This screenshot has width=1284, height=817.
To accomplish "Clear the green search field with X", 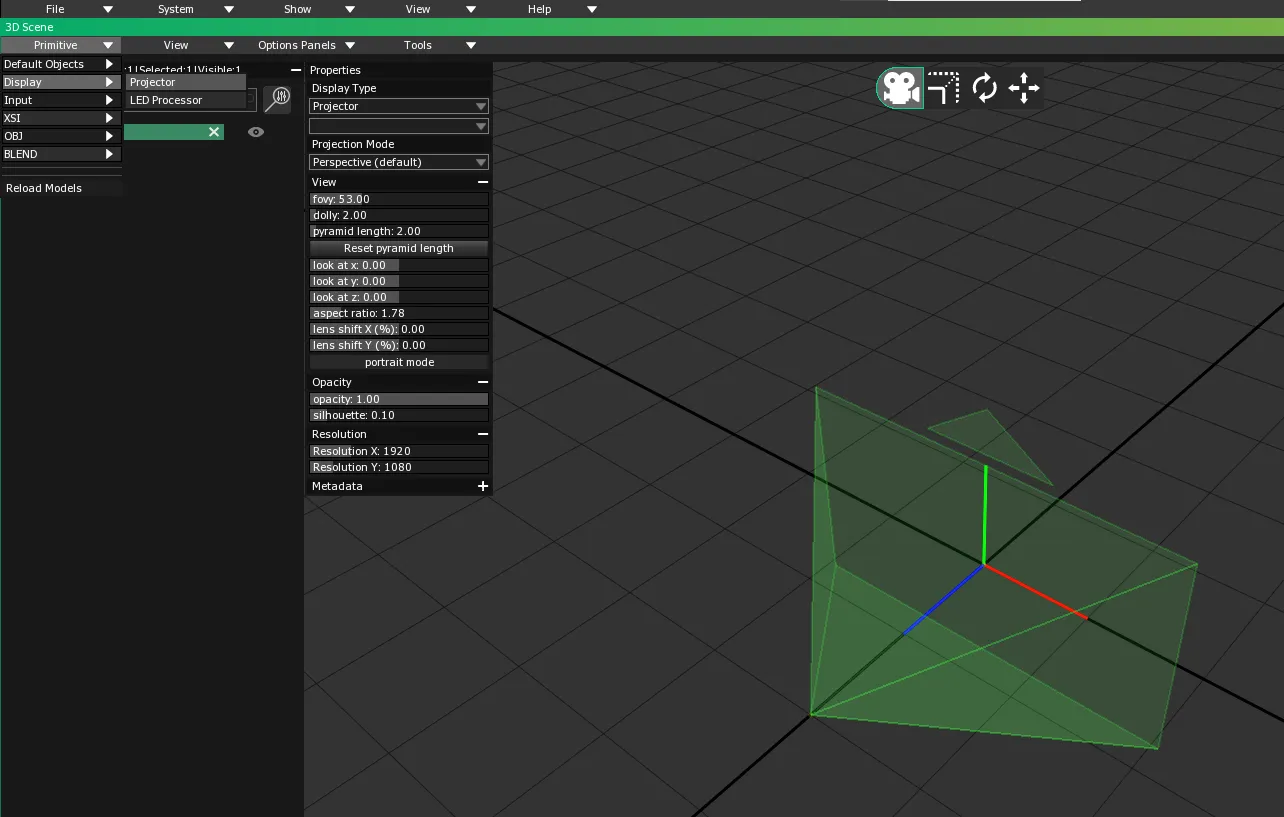I will click(213, 132).
